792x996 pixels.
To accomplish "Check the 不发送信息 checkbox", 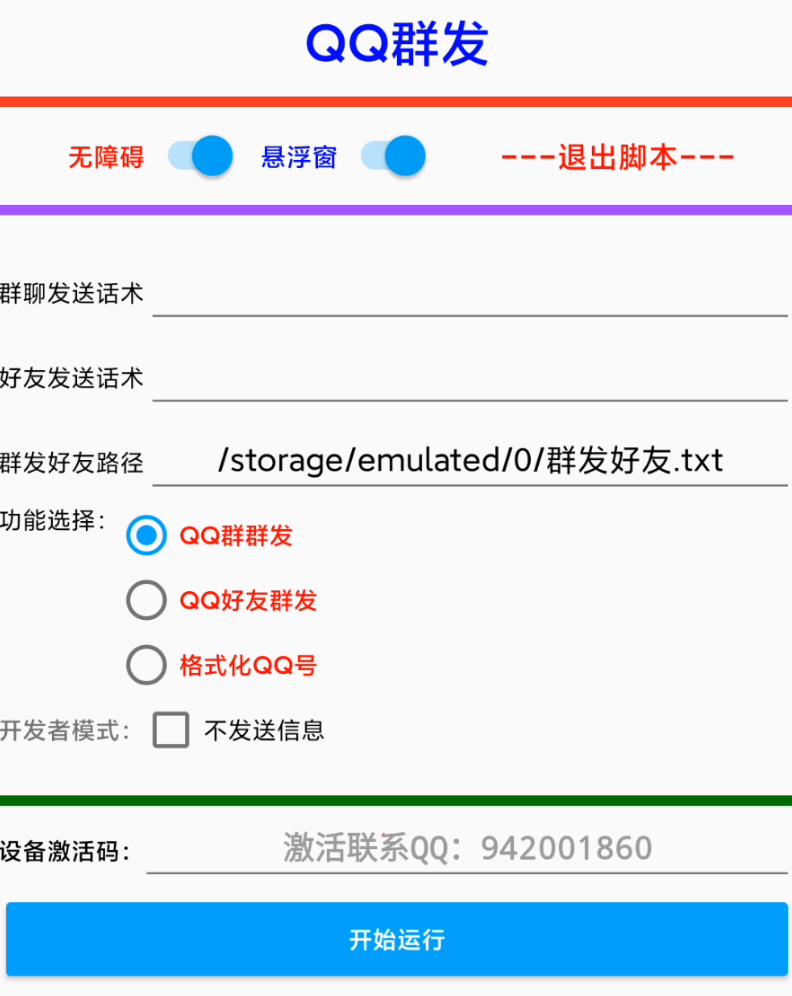I will pos(171,730).
